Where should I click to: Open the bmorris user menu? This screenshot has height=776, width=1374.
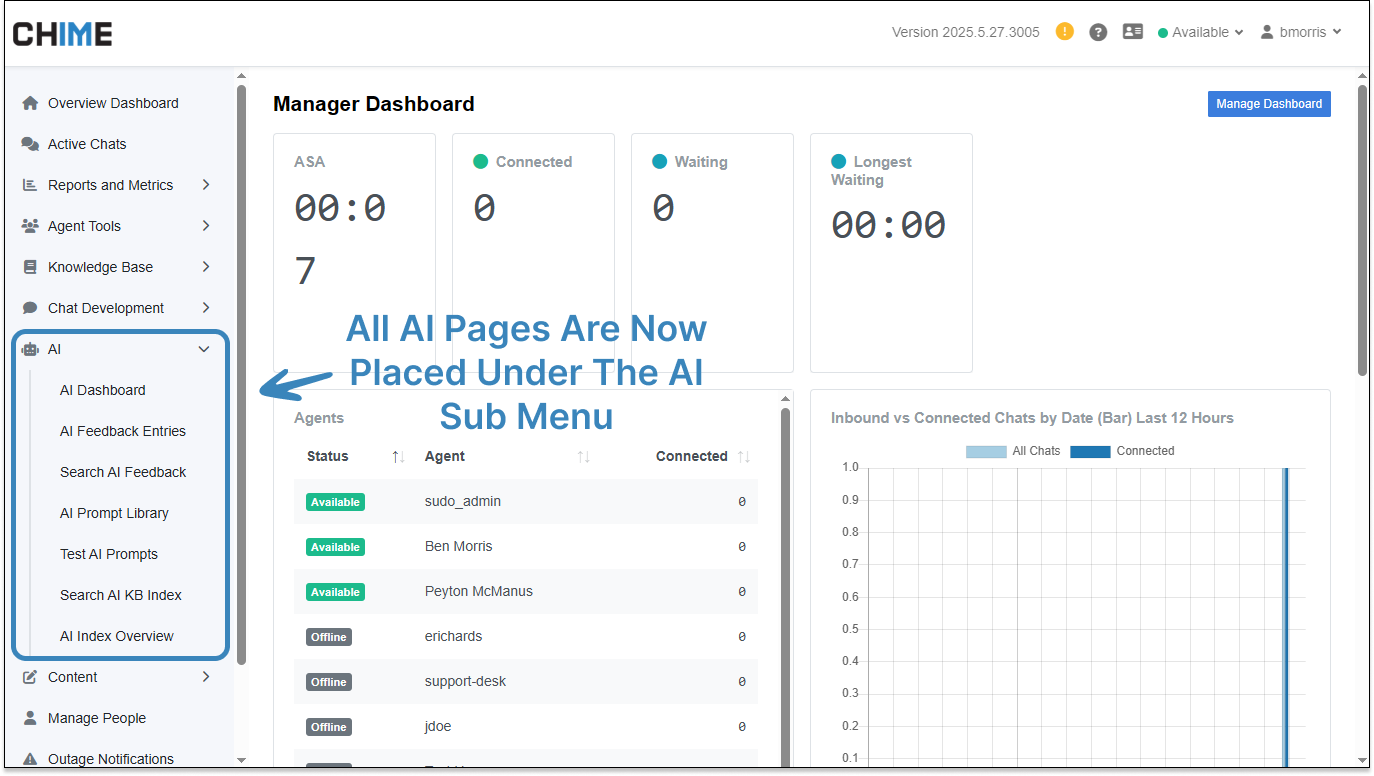(x=1301, y=32)
